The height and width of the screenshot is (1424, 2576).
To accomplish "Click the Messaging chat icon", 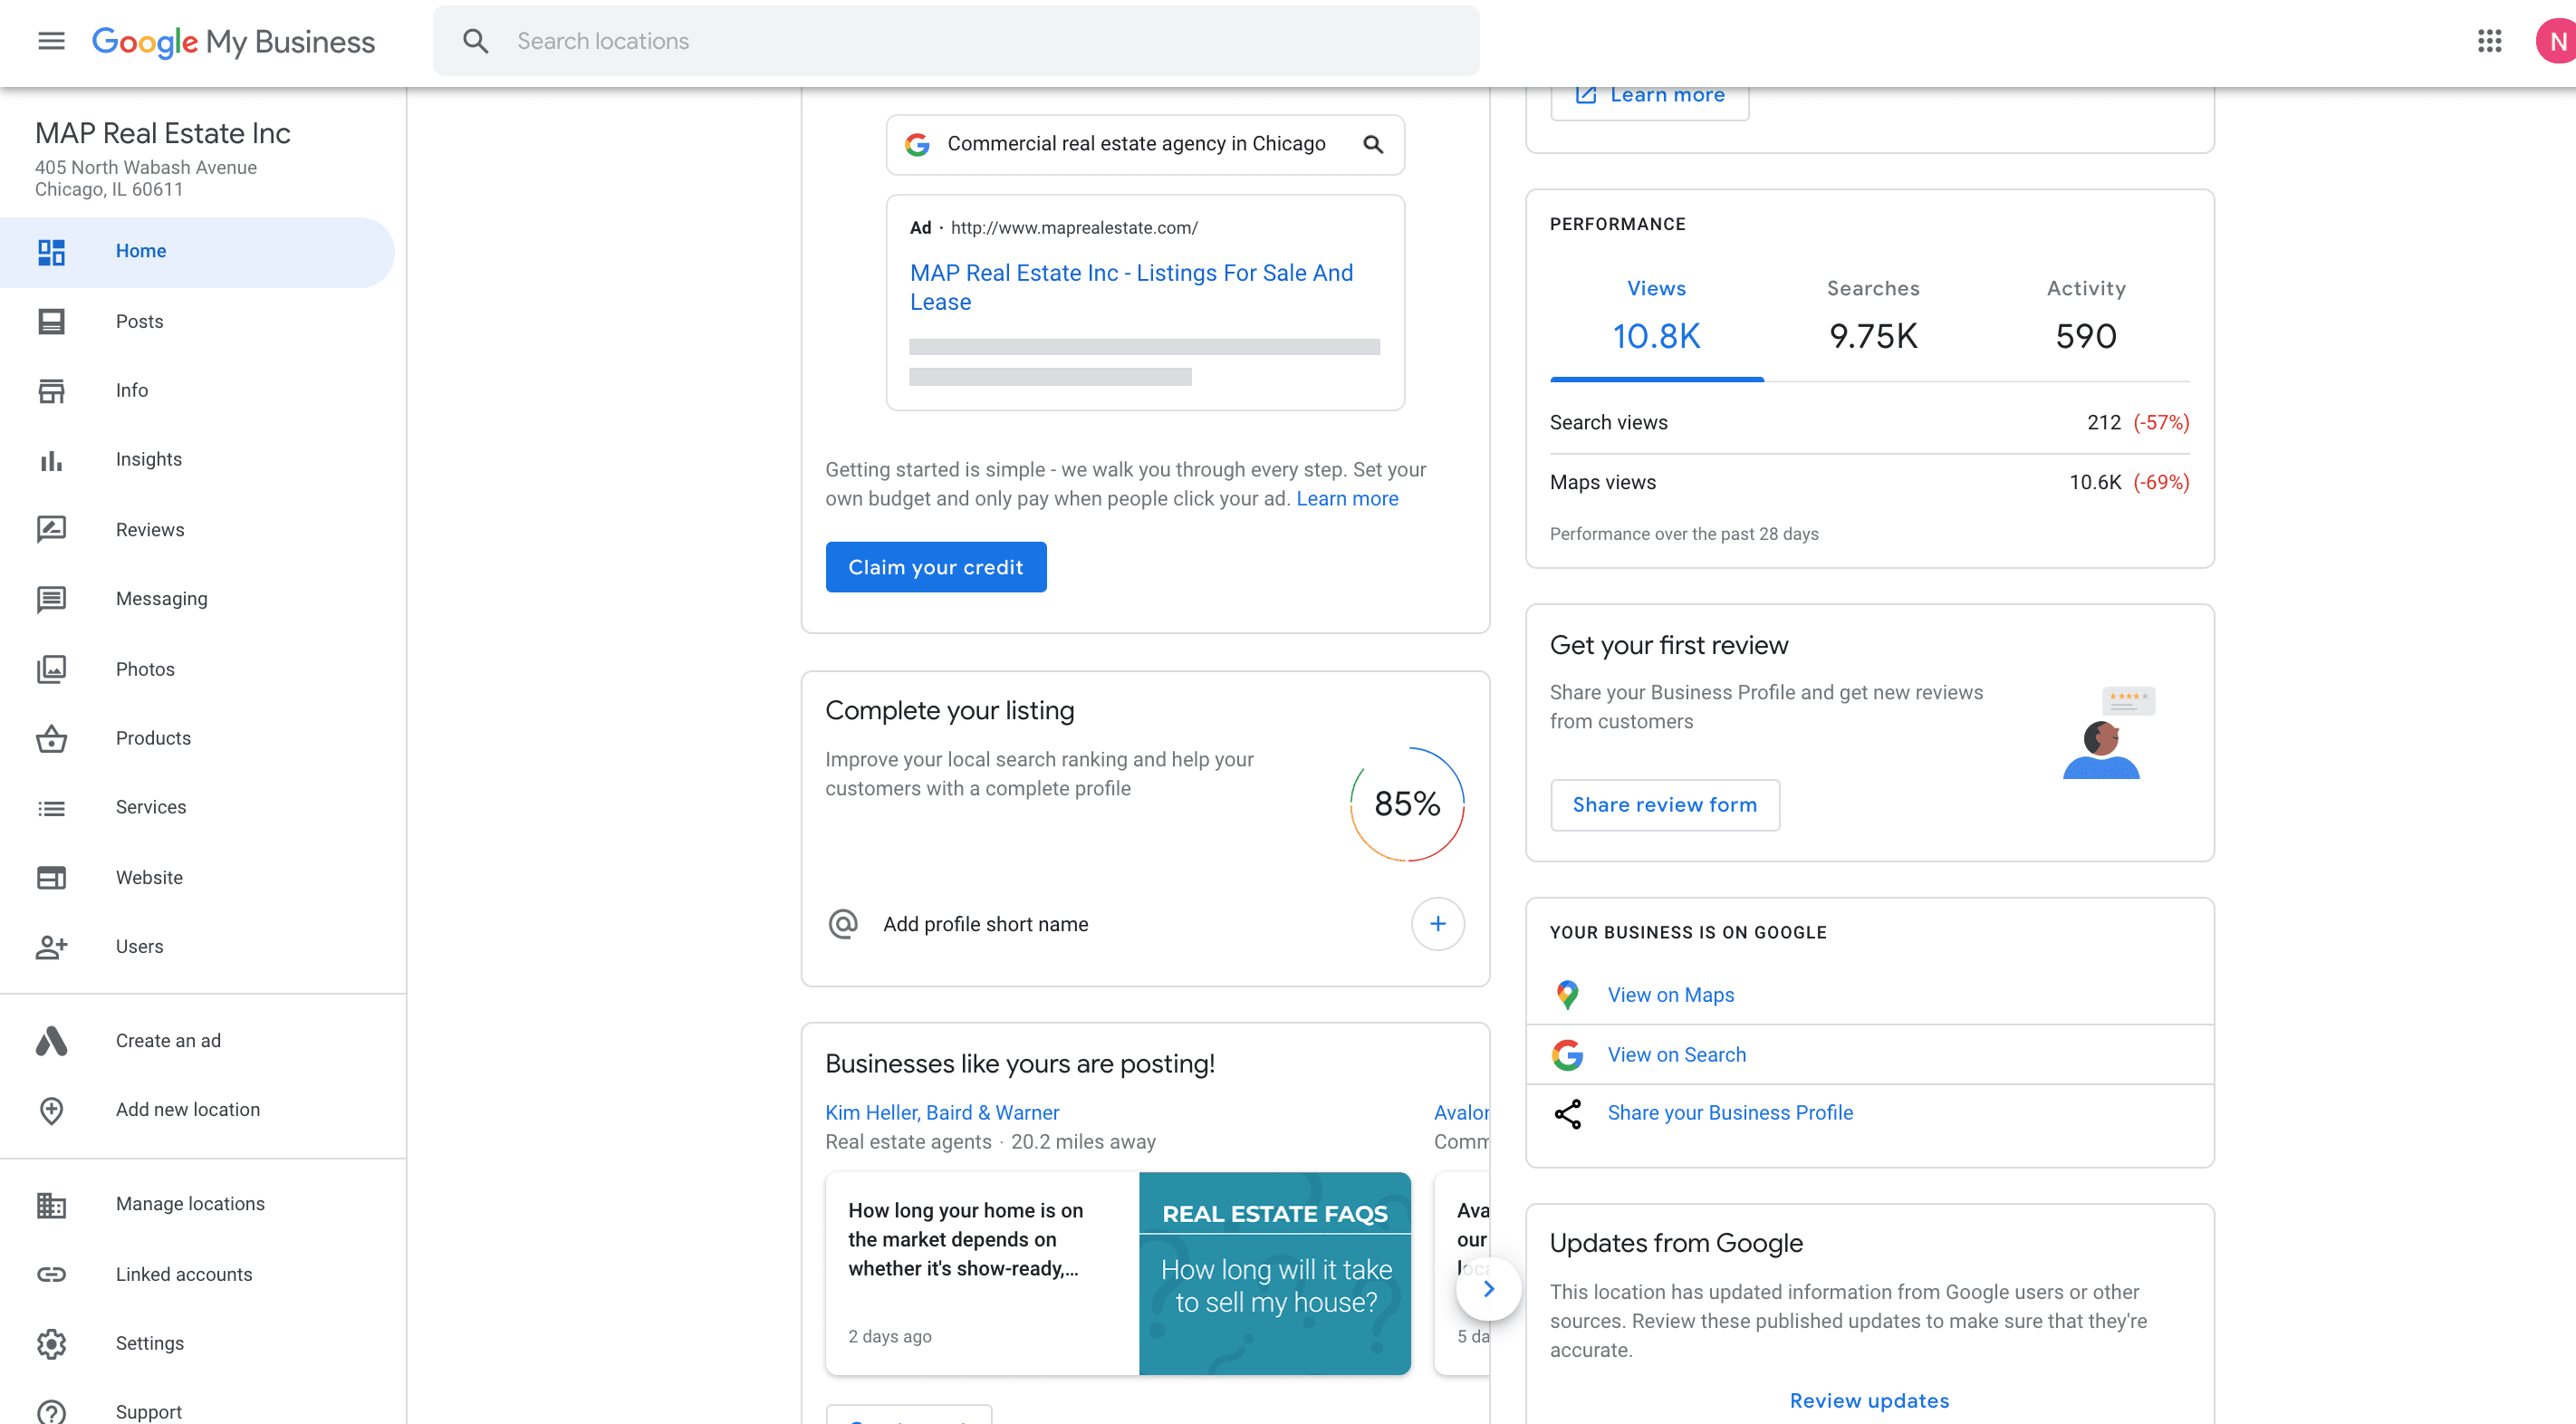I will point(51,599).
